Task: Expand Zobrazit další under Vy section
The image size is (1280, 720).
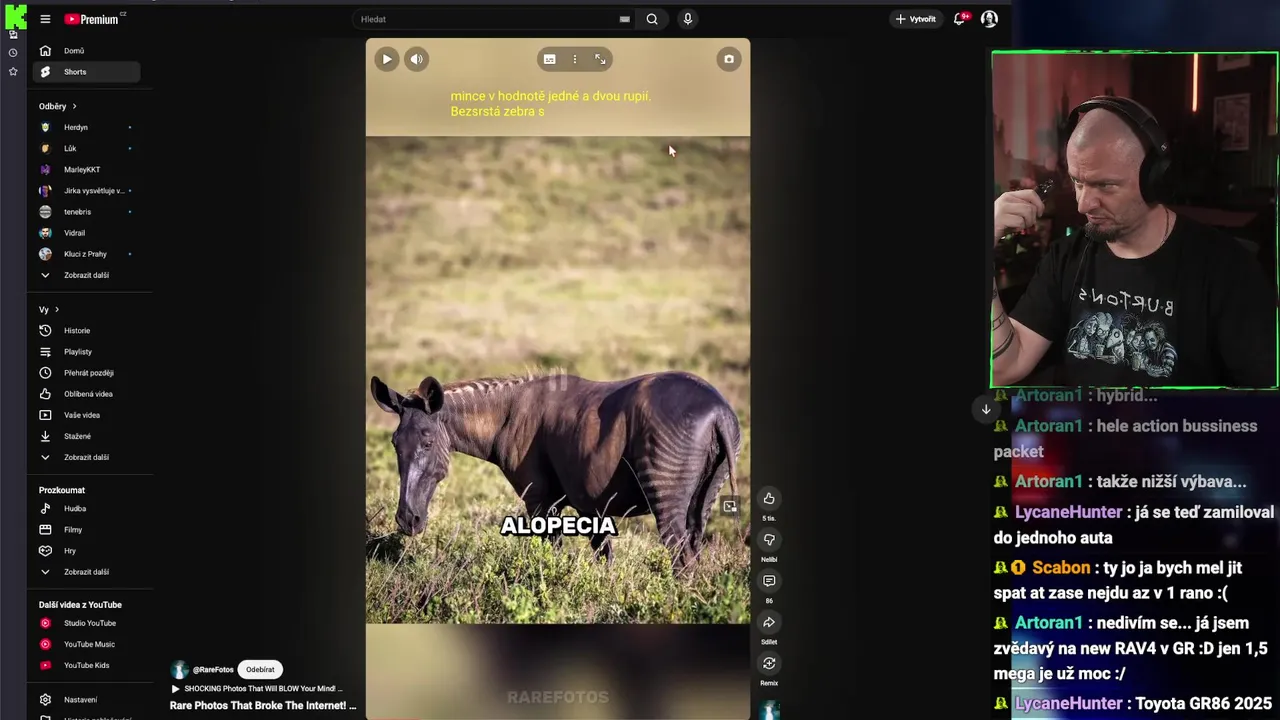Action: pyautogui.click(x=86, y=457)
